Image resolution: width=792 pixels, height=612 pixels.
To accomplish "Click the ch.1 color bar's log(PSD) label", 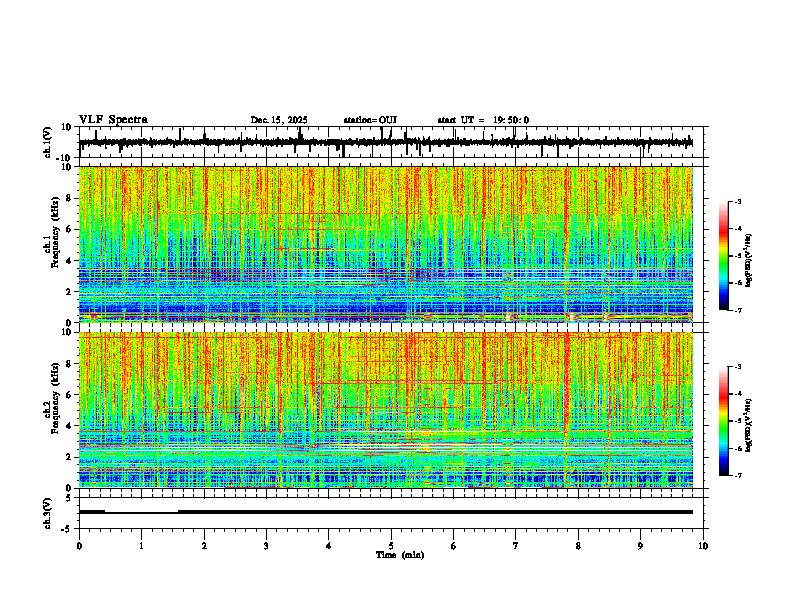I will 749,261.
